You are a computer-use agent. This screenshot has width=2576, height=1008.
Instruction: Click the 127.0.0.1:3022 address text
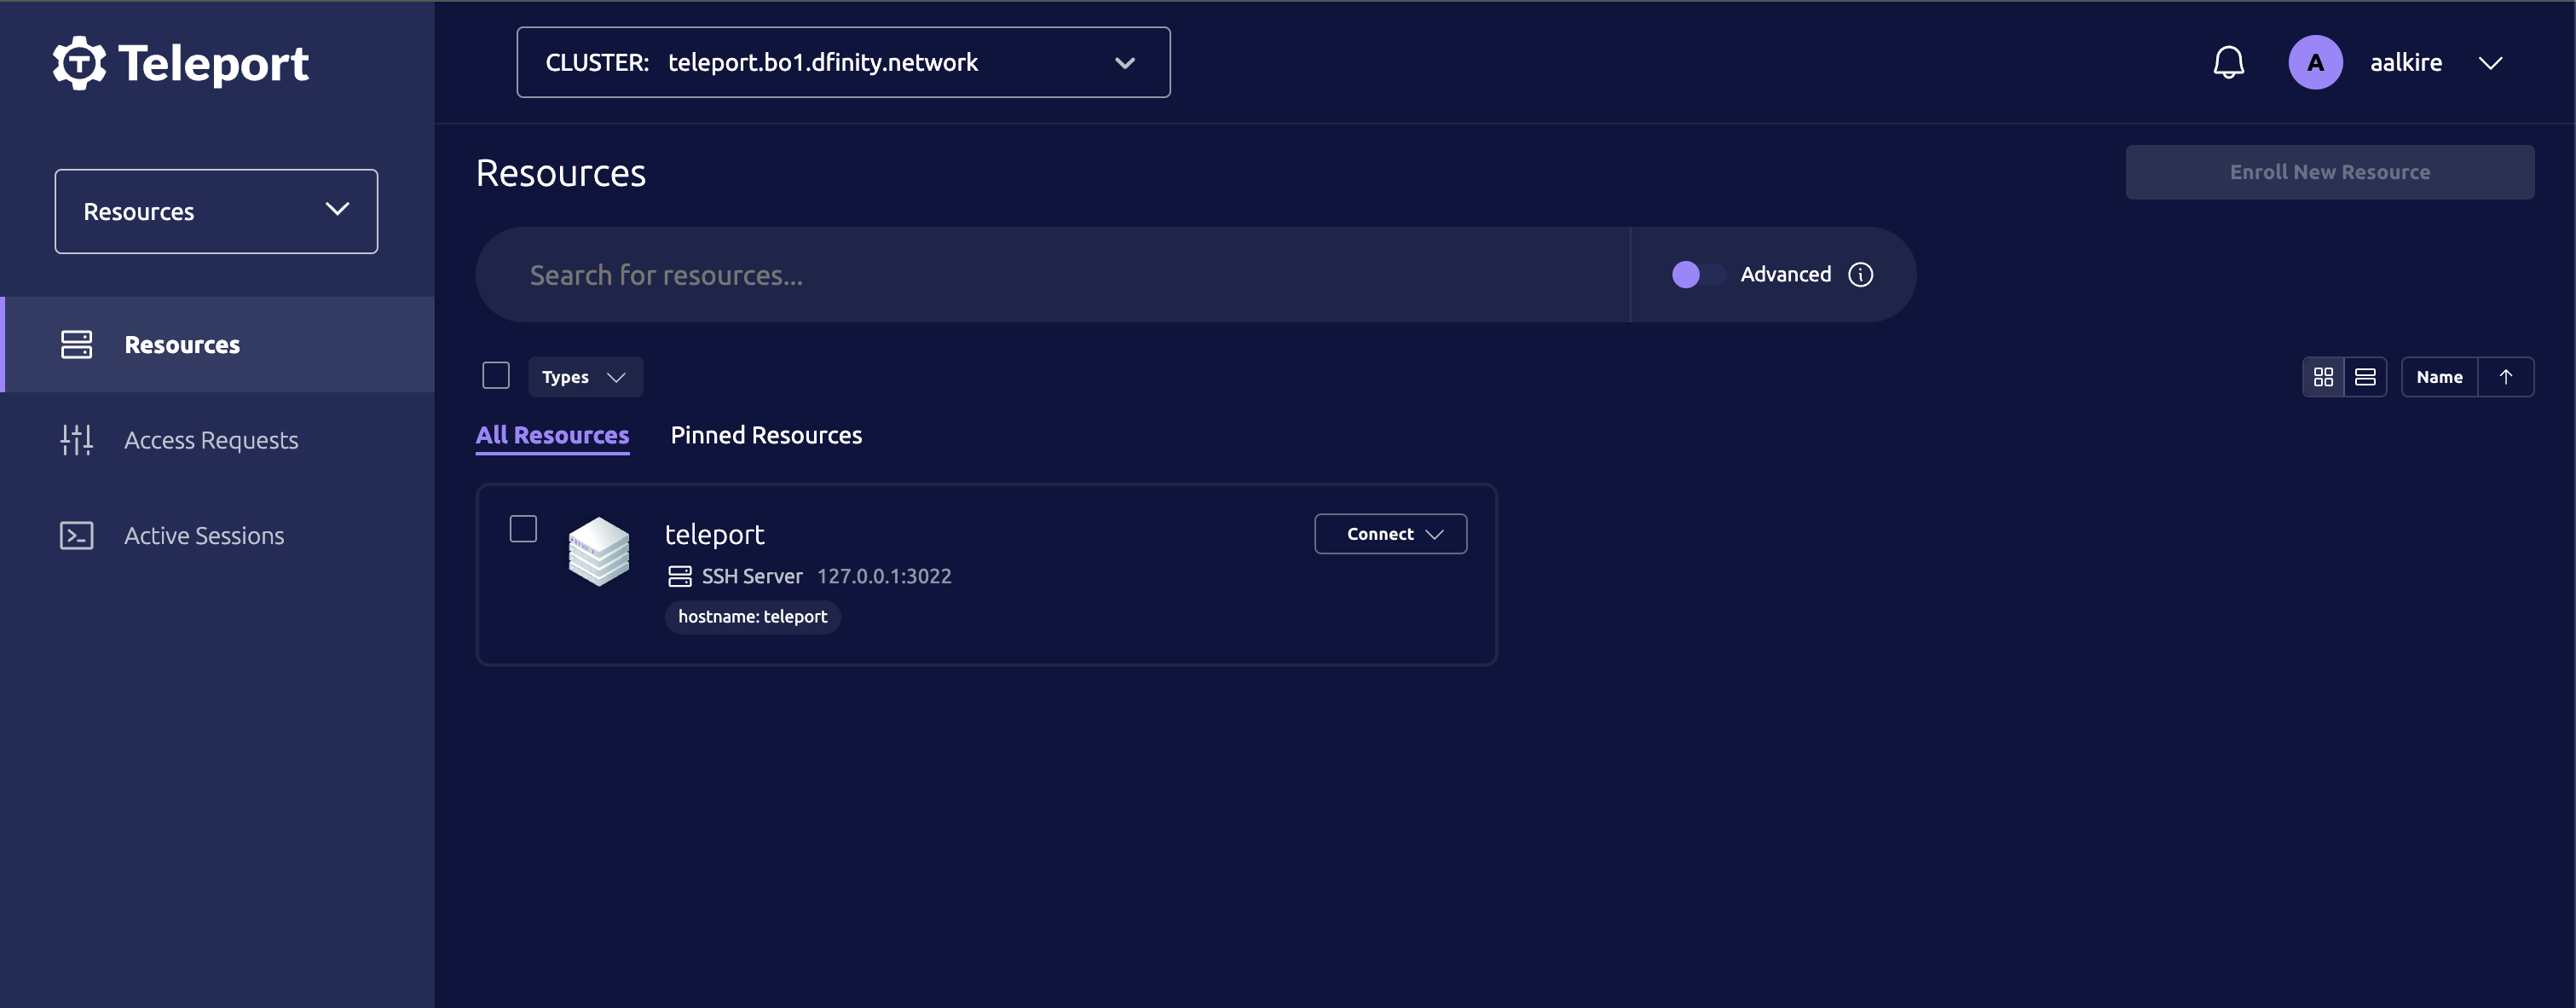point(884,576)
